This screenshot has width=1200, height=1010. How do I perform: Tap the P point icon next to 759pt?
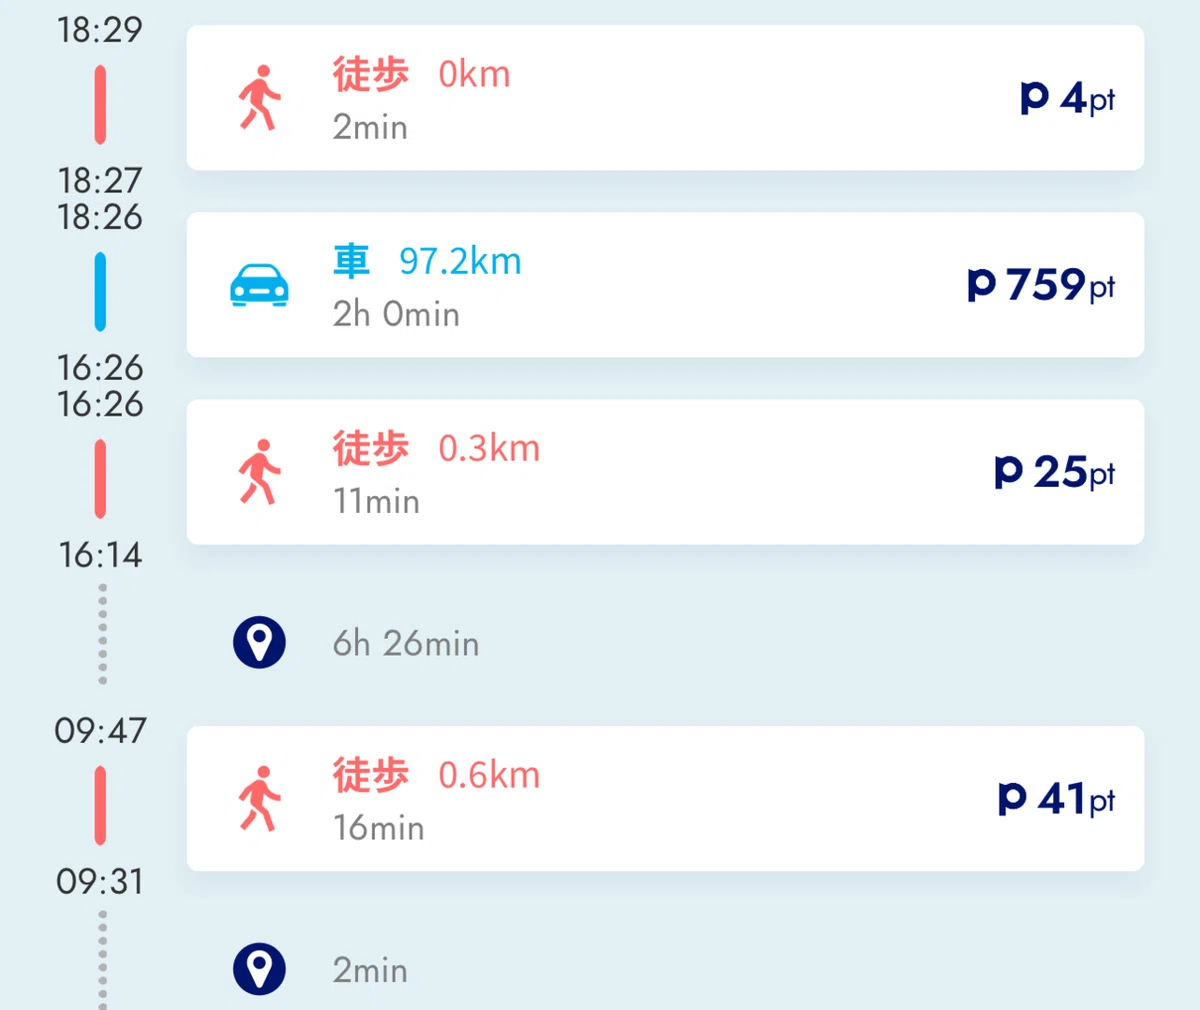pyautogui.click(x=982, y=286)
